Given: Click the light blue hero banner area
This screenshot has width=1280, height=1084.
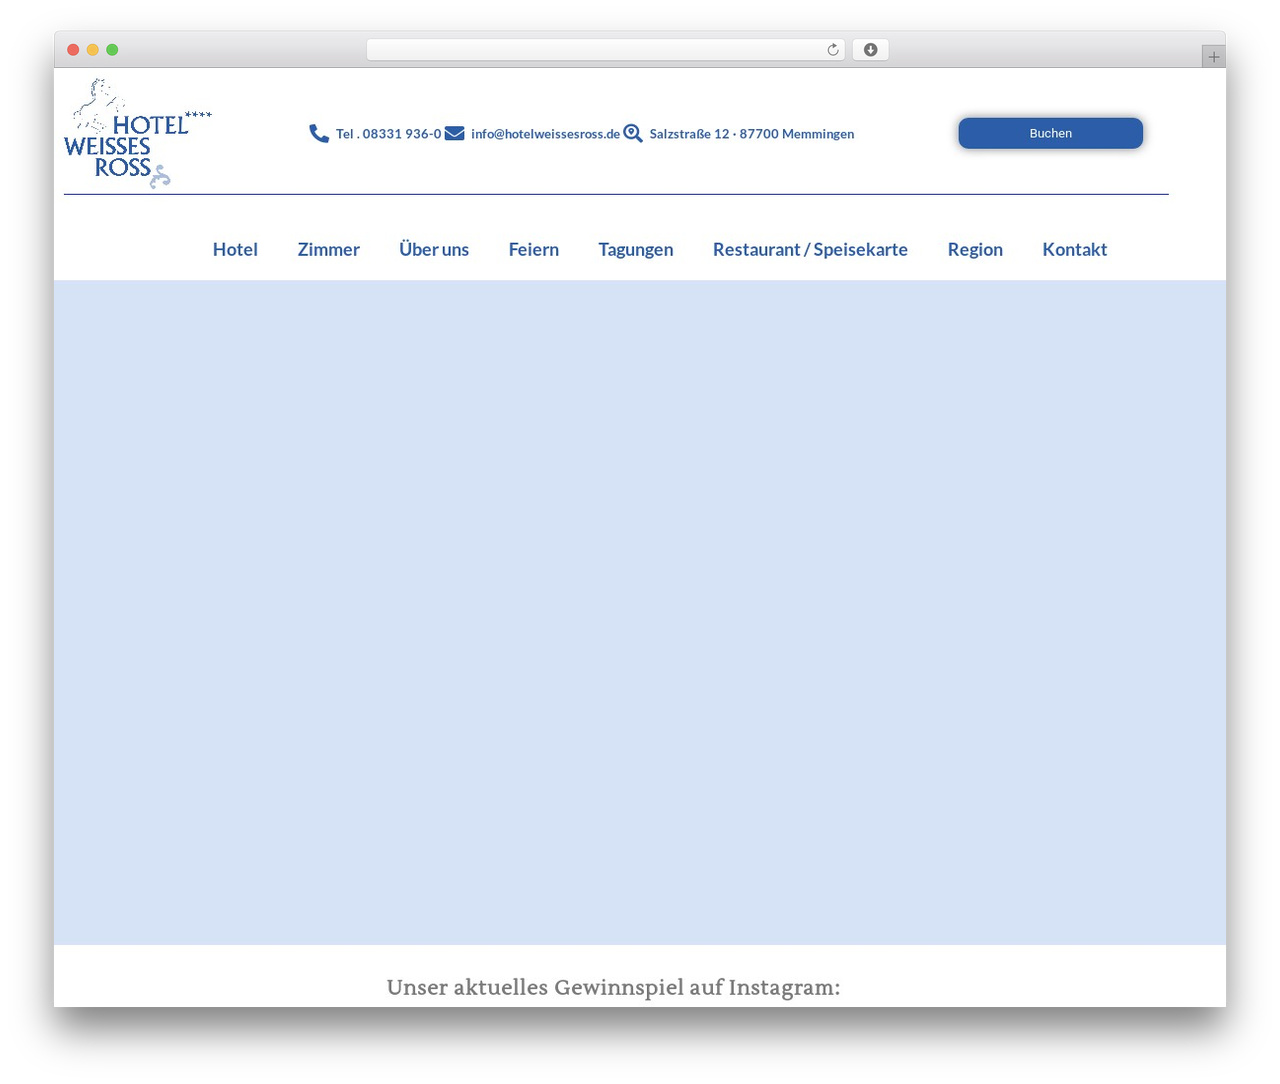Looking at the screenshot, I should click(640, 612).
